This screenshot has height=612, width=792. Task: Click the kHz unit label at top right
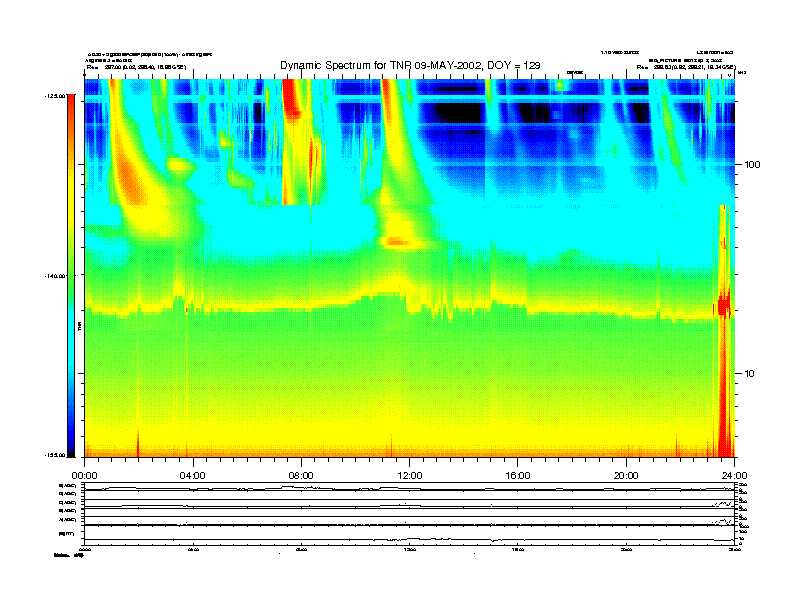pyautogui.click(x=742, y=73)
